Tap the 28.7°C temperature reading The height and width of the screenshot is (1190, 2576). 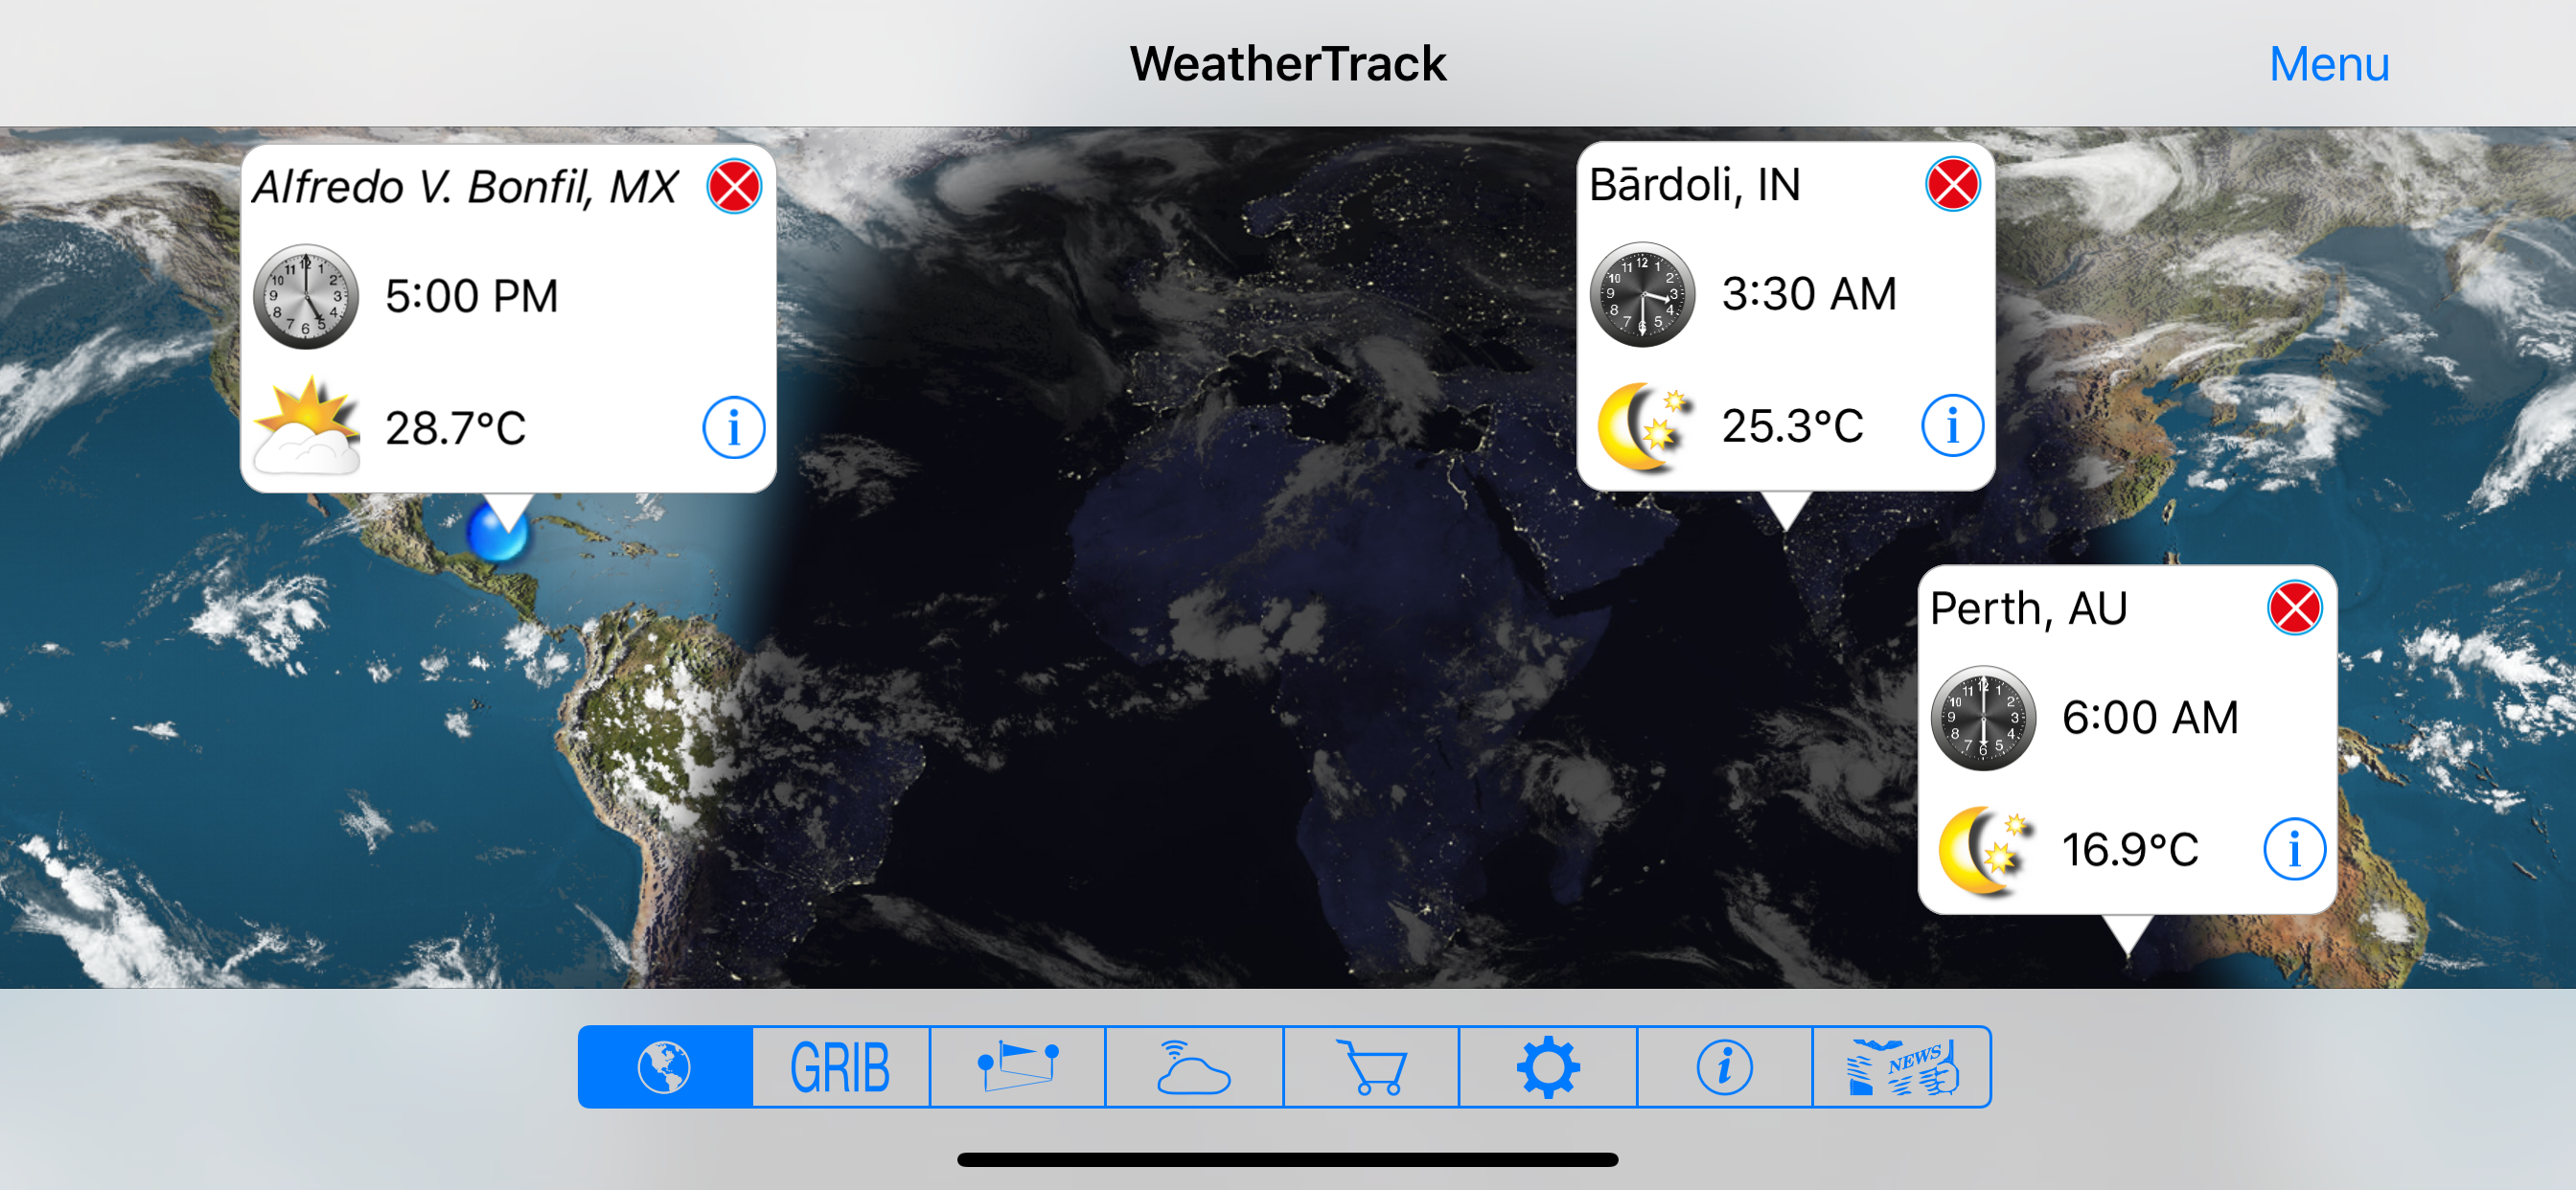456,428
